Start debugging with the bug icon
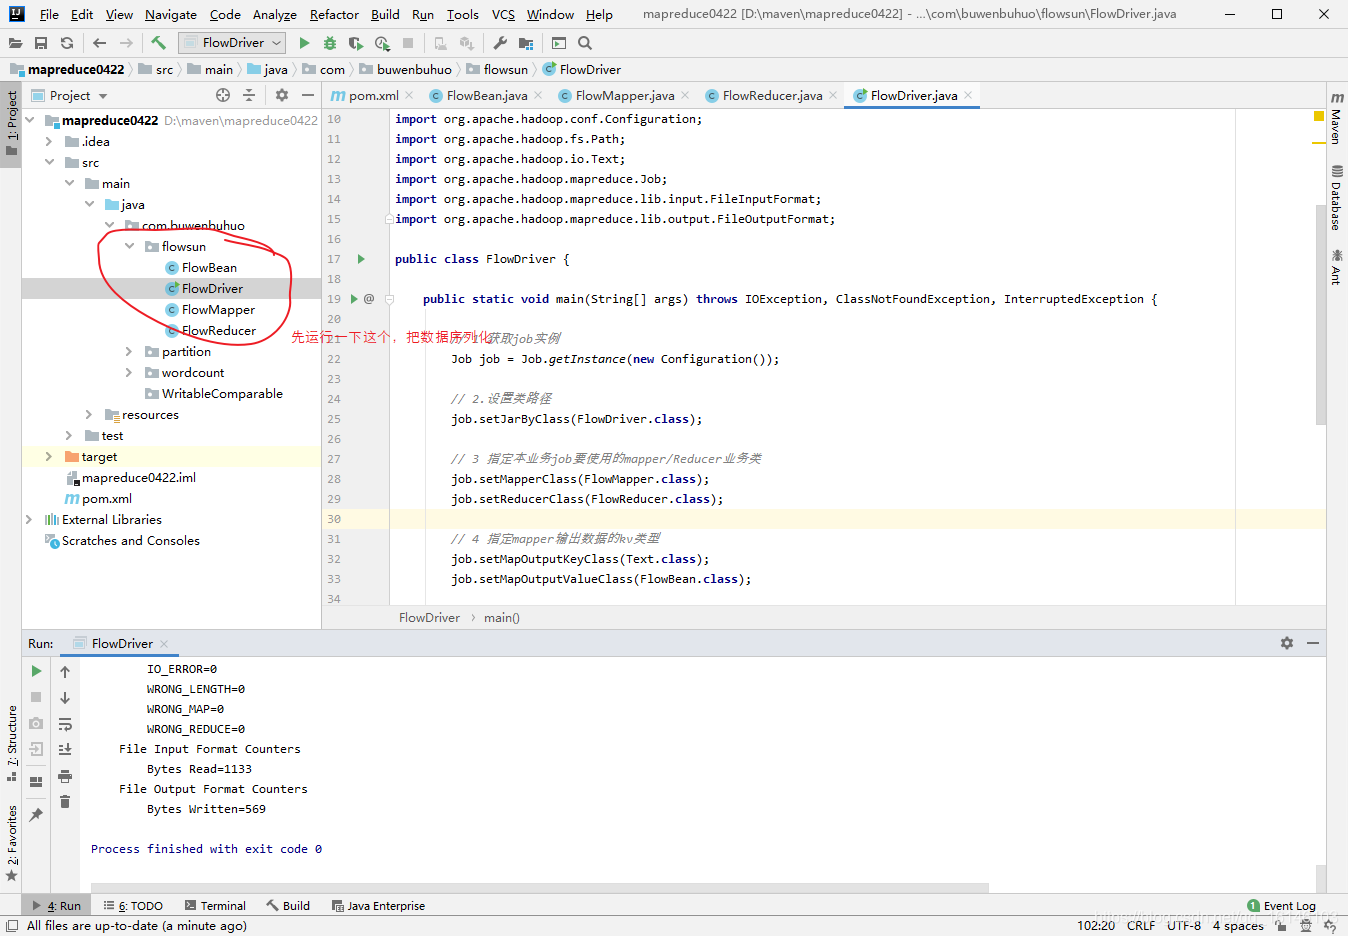Viewport: 1348px width, 936px height. coord(330,43)
